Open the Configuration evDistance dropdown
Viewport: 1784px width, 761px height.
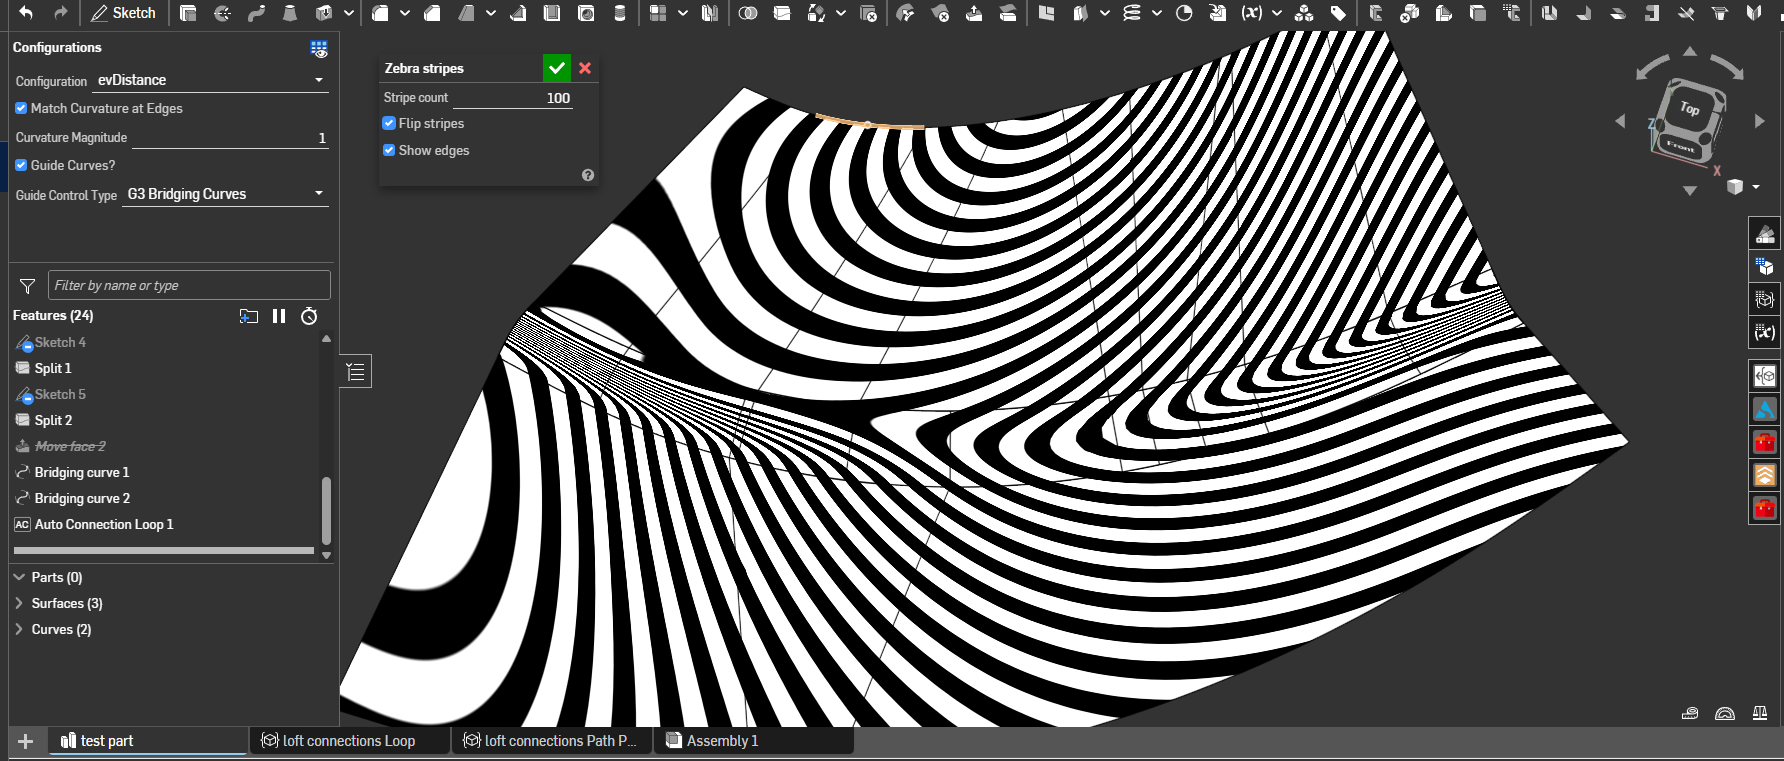[x=210, y=80]
